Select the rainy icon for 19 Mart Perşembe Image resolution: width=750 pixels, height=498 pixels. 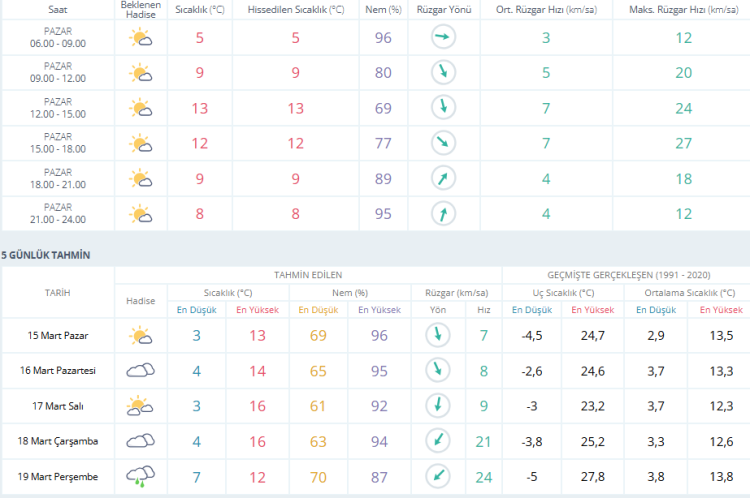coord(140,475)
